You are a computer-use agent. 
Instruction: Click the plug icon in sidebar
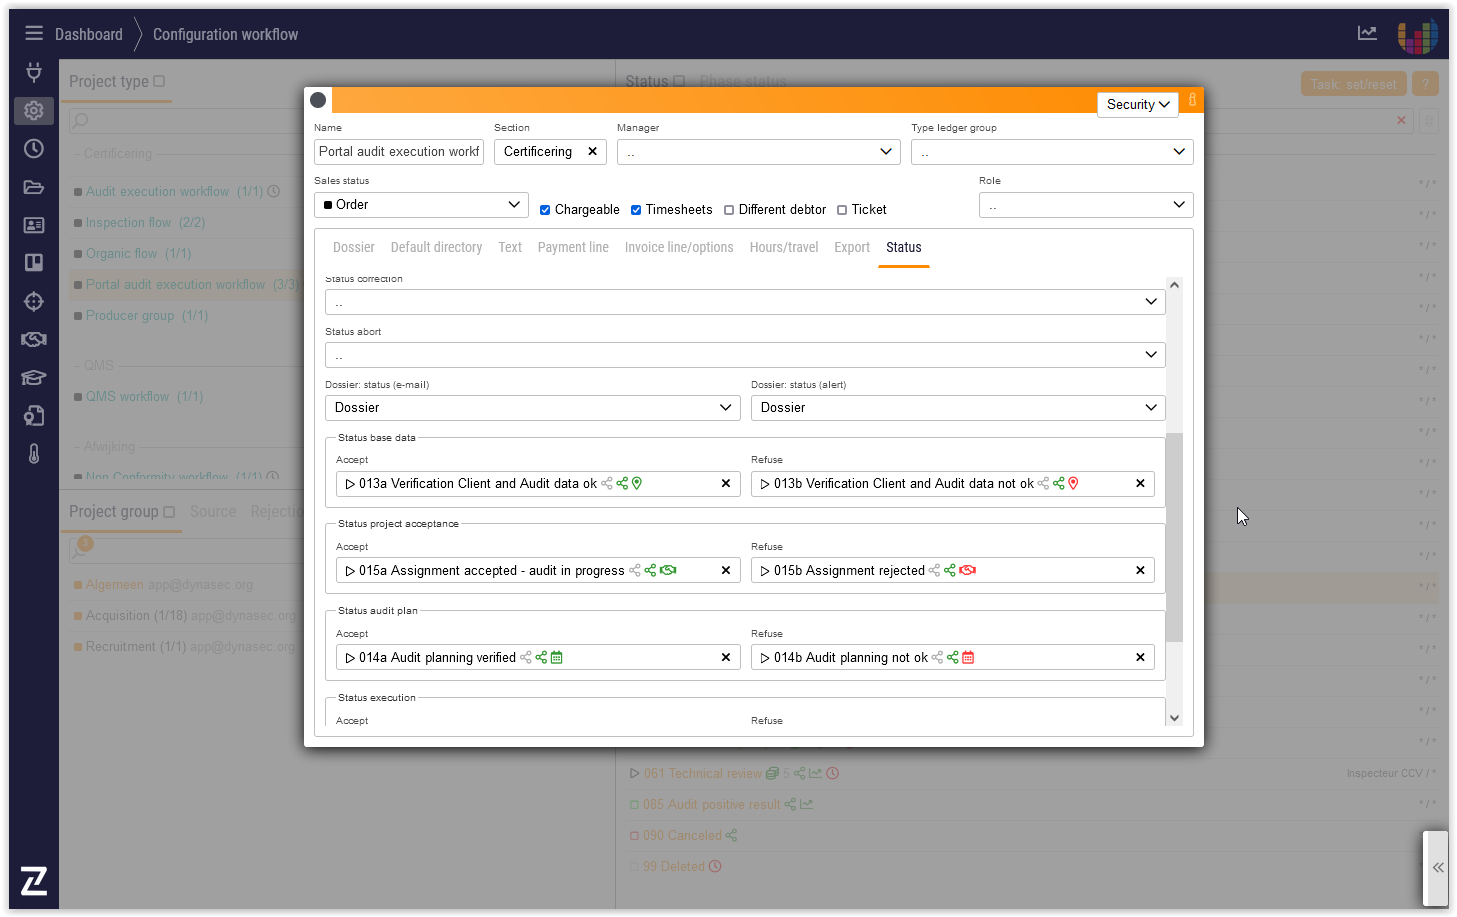click(x=34, y=72)
